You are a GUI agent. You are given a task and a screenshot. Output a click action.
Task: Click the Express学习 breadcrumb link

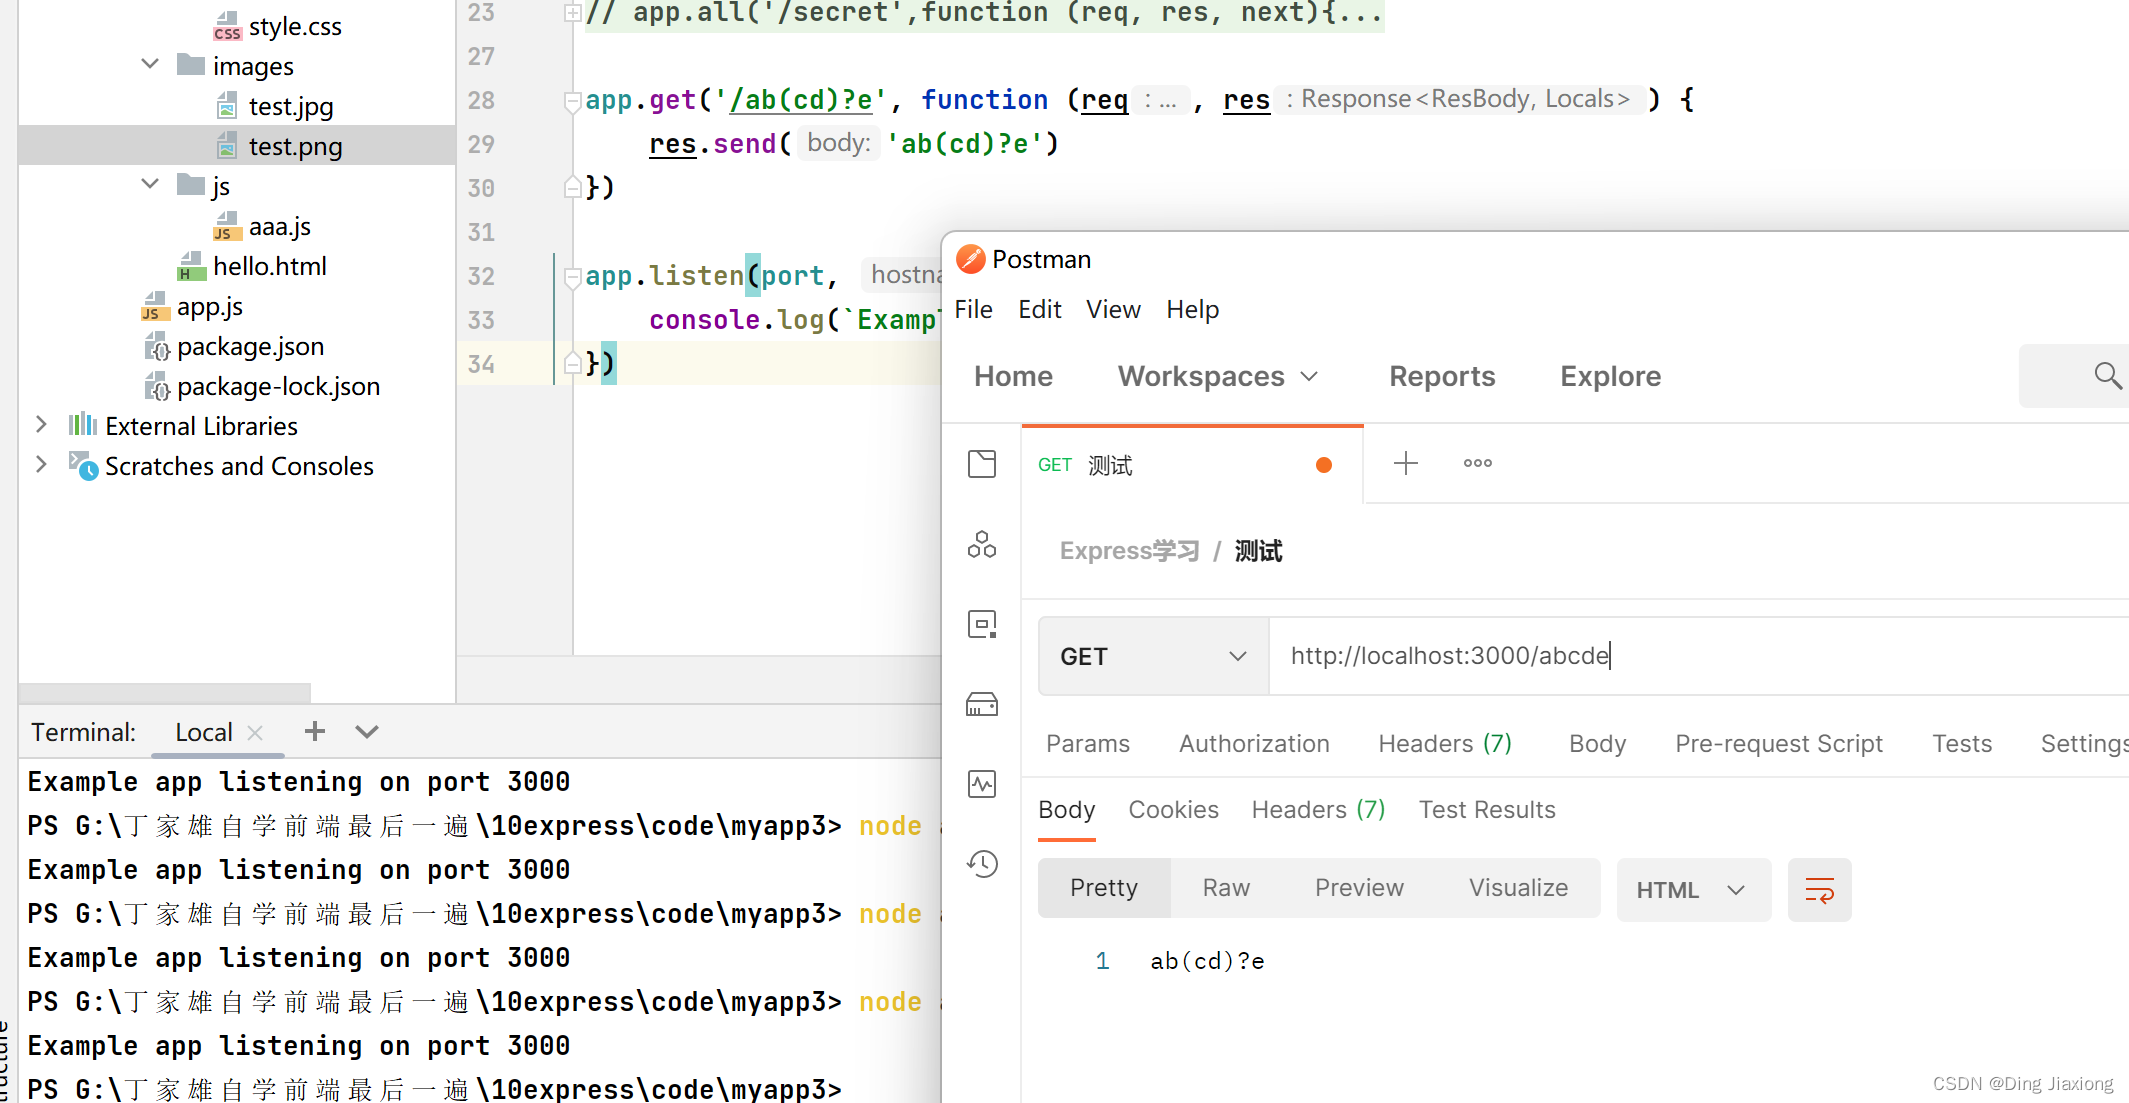1129,551
